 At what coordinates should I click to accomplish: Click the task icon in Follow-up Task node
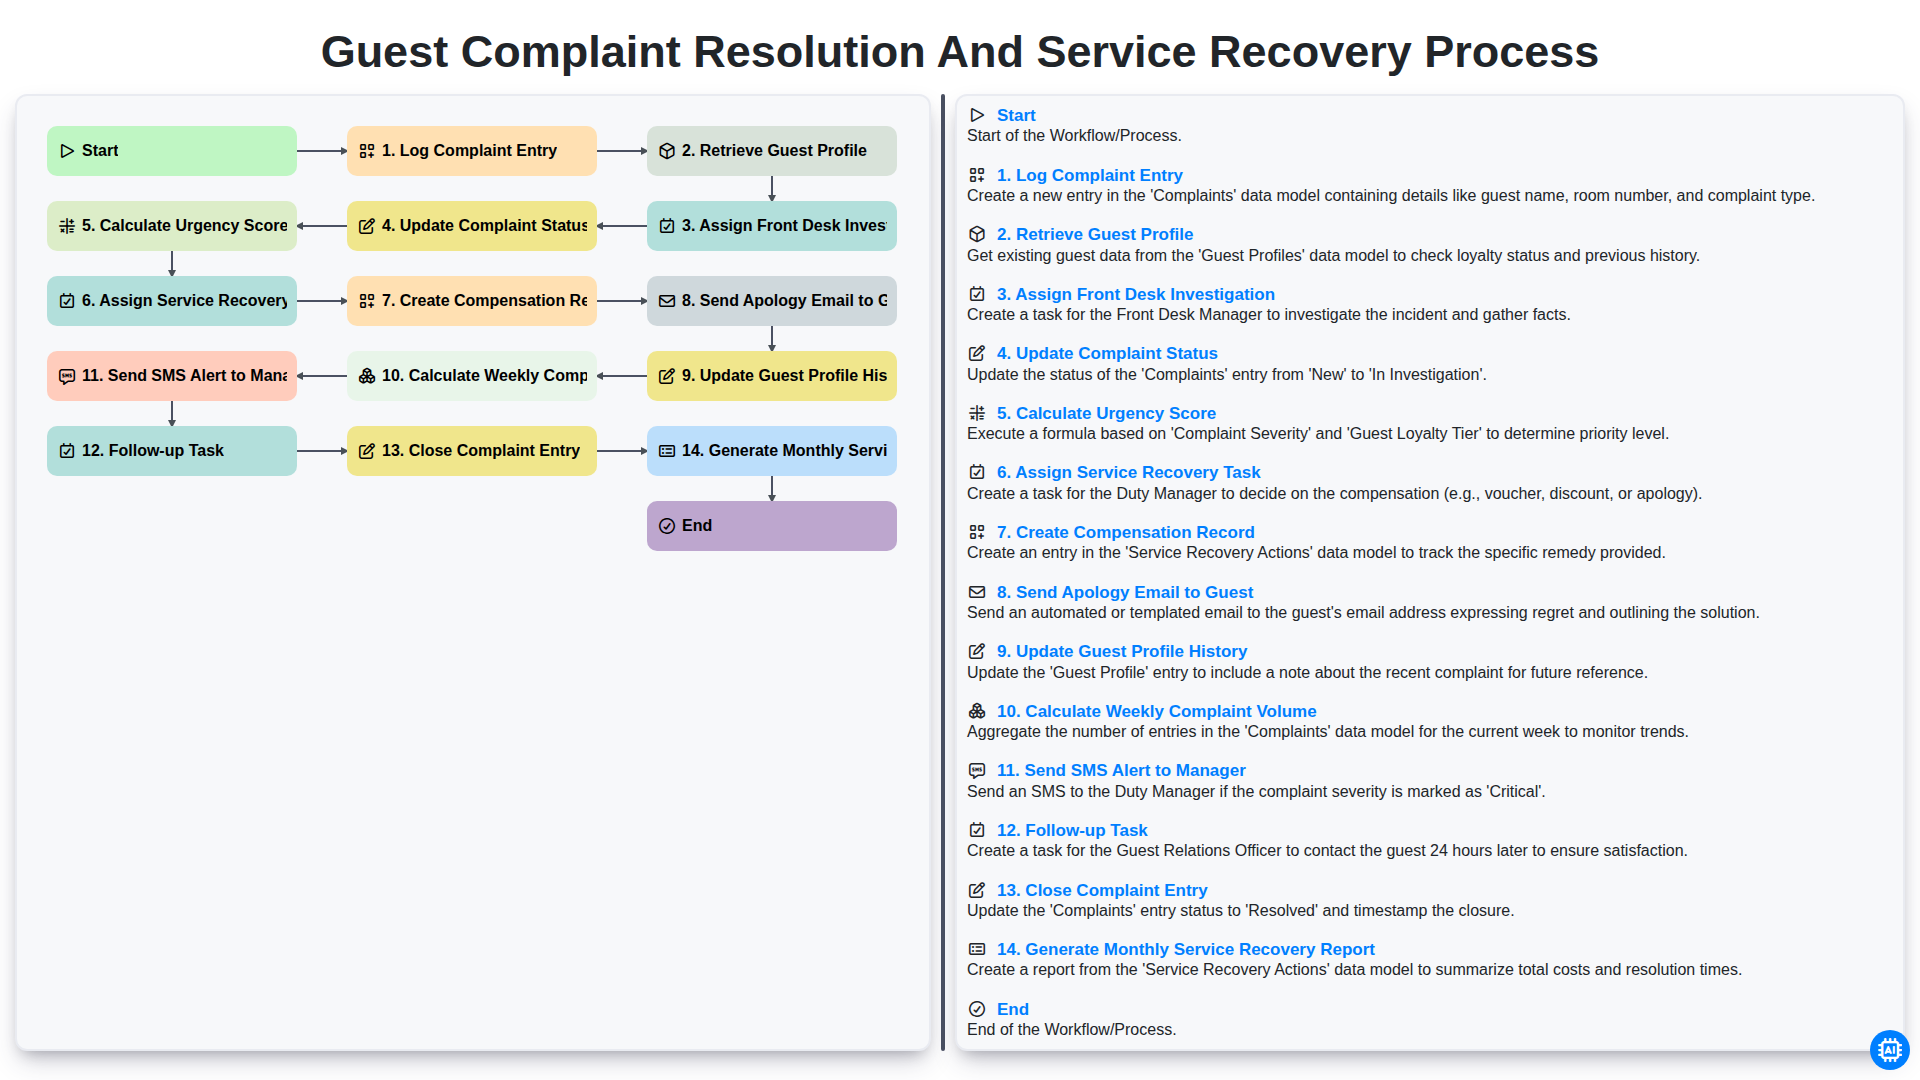tap(67, 451)
